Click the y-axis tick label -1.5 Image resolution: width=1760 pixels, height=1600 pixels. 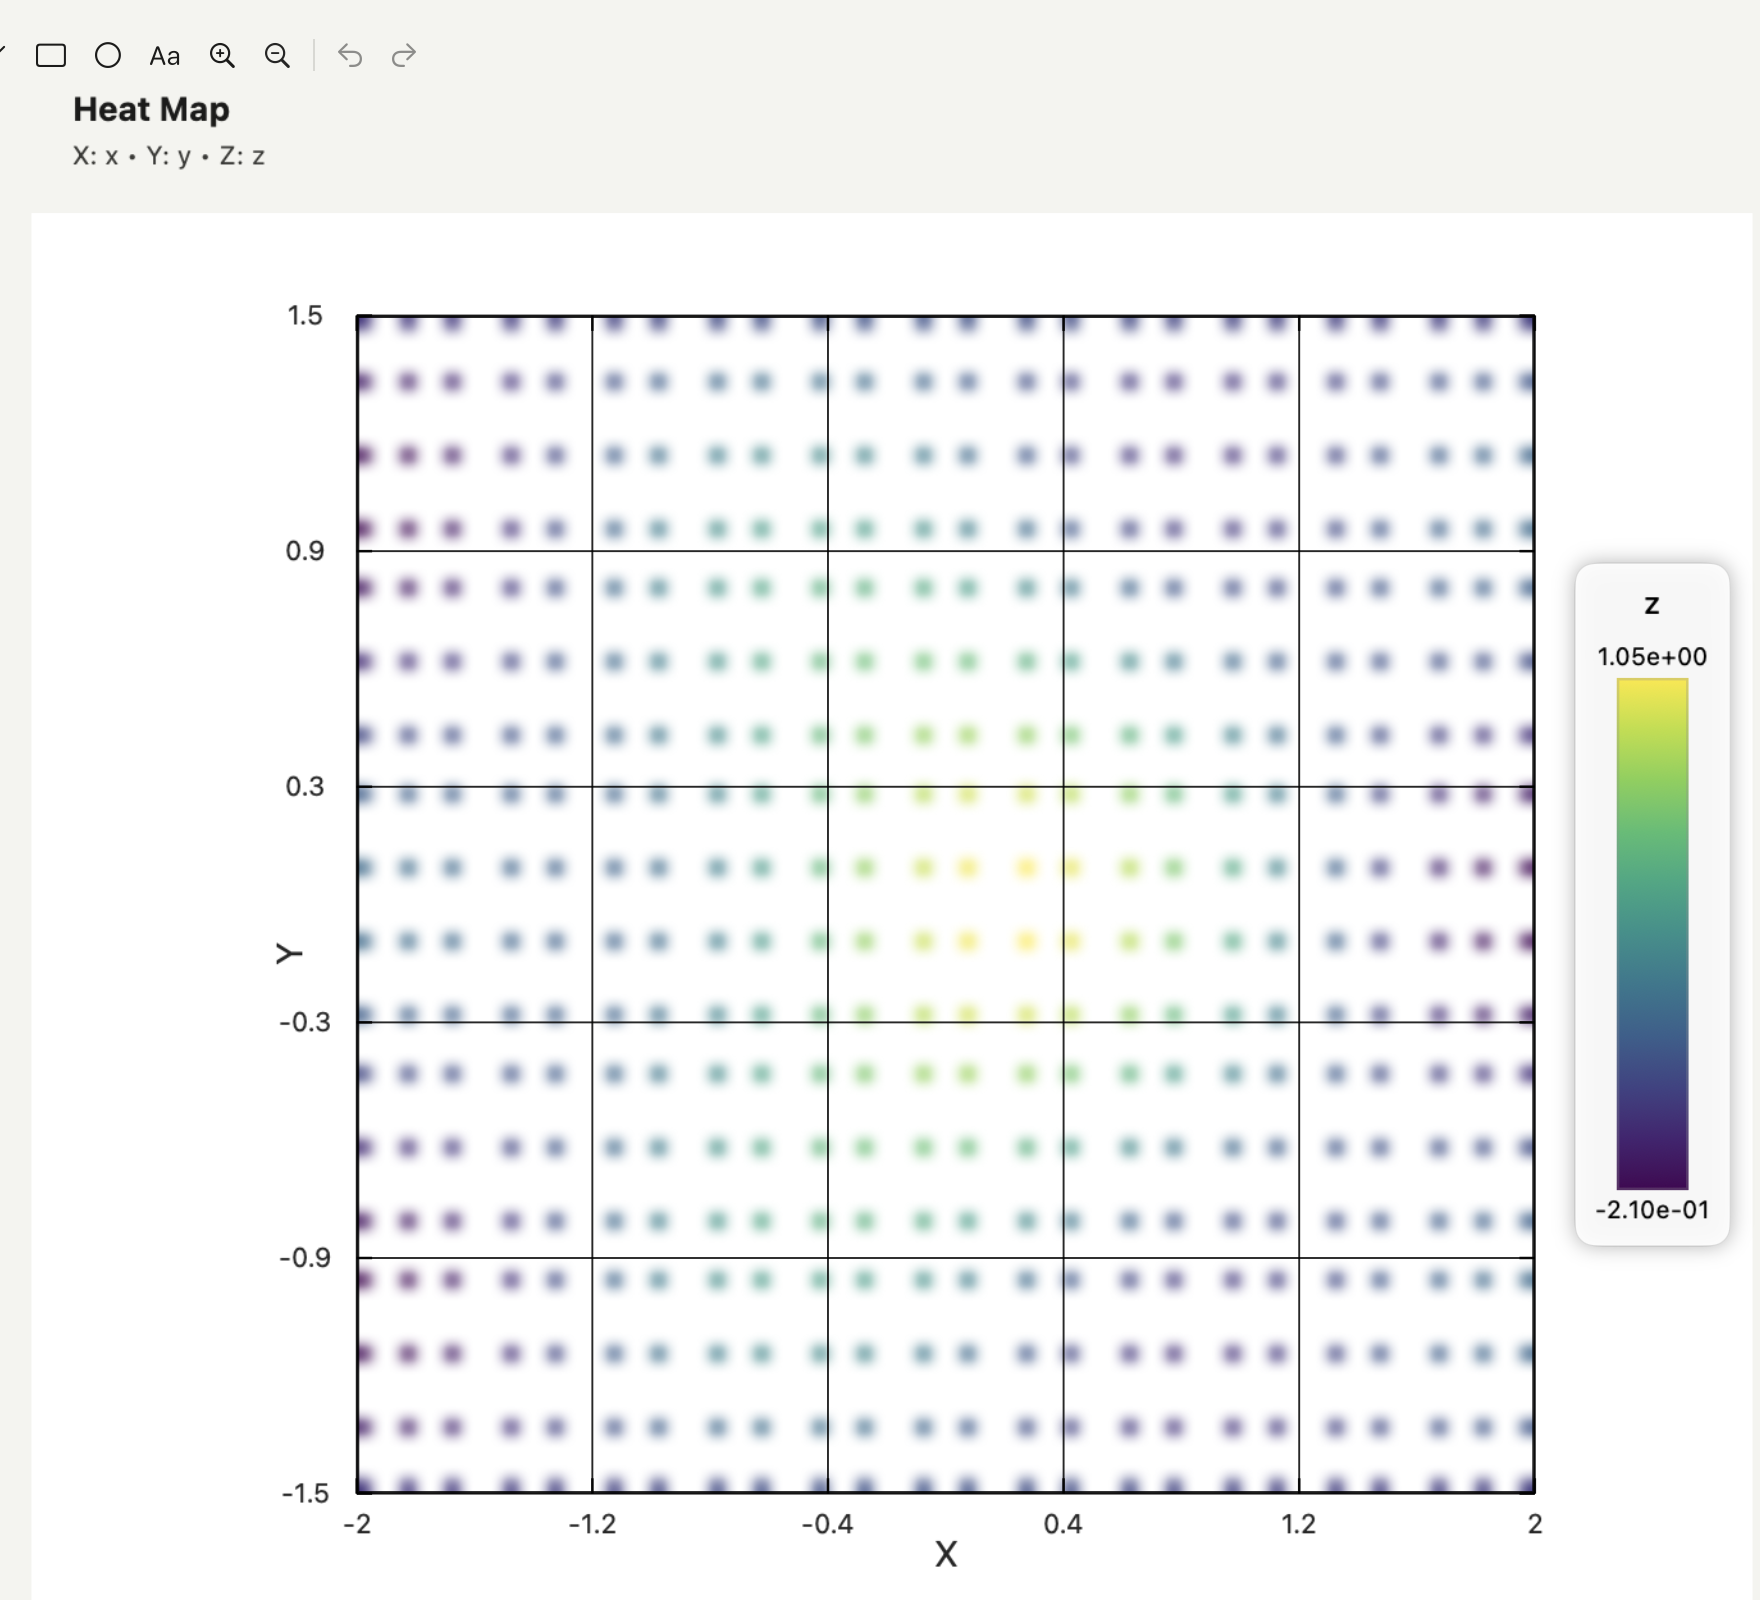pyautogui.click(x=305, y=1494)
